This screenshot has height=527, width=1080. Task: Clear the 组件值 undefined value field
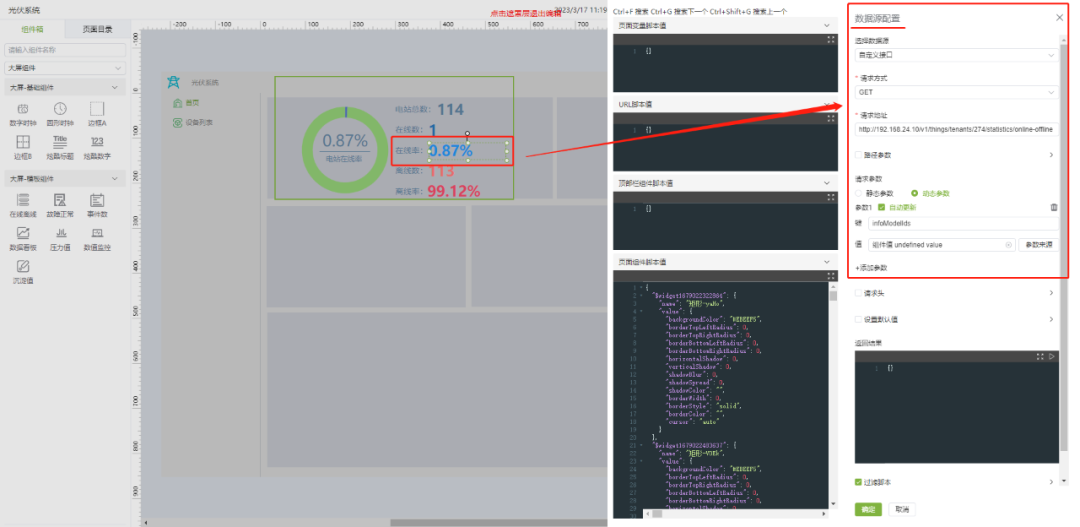pos(1008,245)
